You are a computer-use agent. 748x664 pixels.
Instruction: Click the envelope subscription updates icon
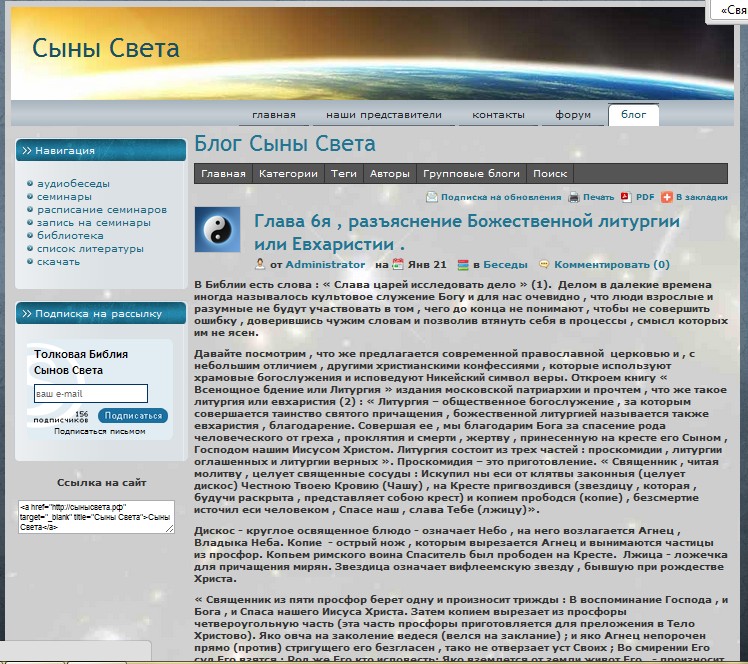click(431, 197)
